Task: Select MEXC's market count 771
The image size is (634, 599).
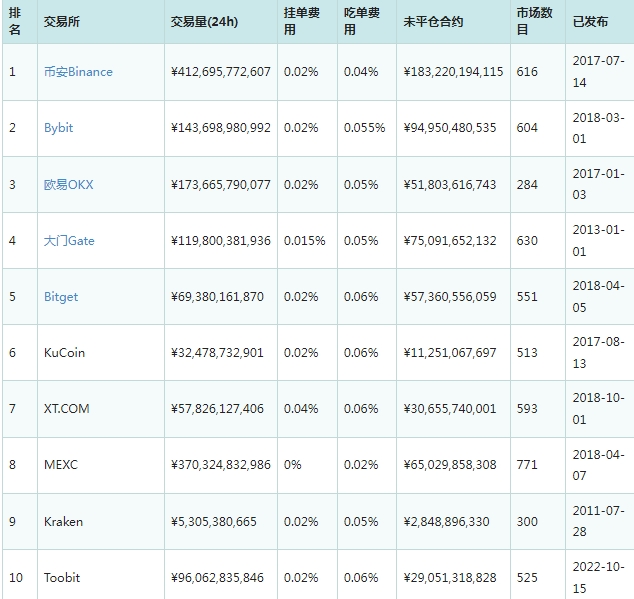Action: (x=527, y=465)
